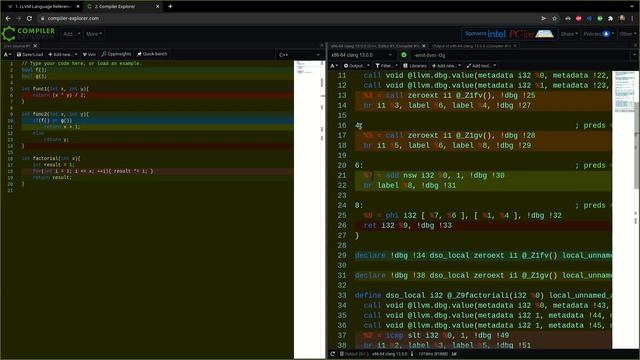Close the x86-64 clang 13.0.0 compiler pane tab
The height and width of the screenshot is (360, 640).
pos(424,46)
